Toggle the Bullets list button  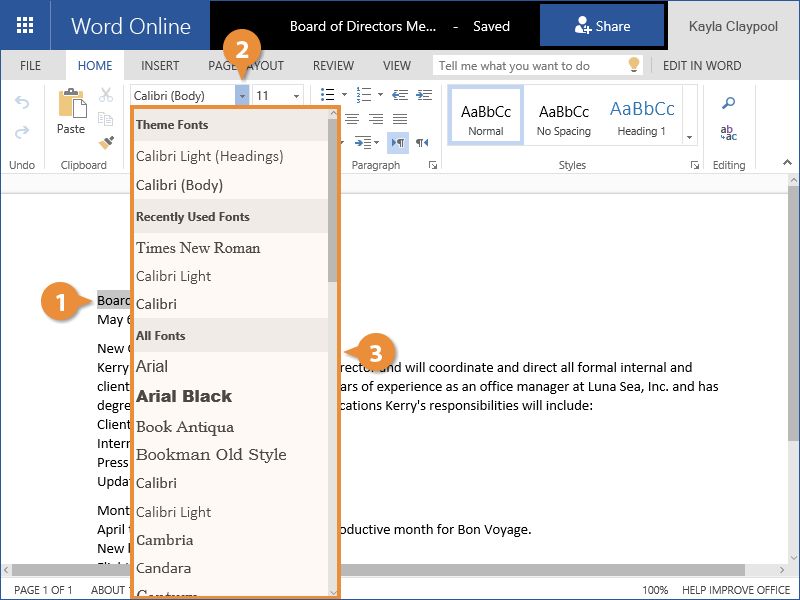click(x=328, y=95)
